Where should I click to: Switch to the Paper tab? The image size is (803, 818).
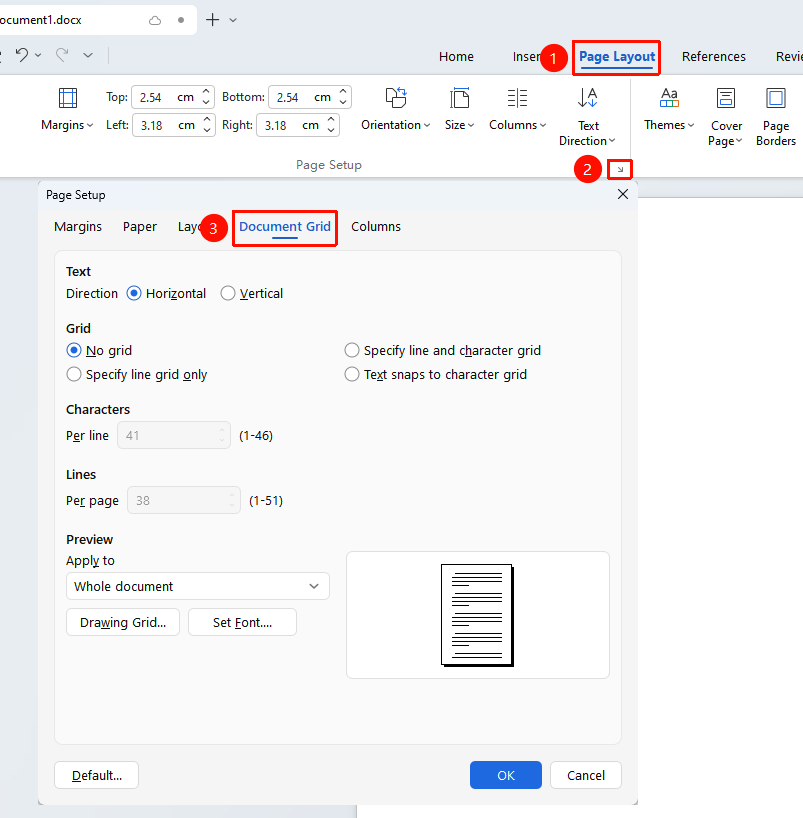(x=140, y=226)
